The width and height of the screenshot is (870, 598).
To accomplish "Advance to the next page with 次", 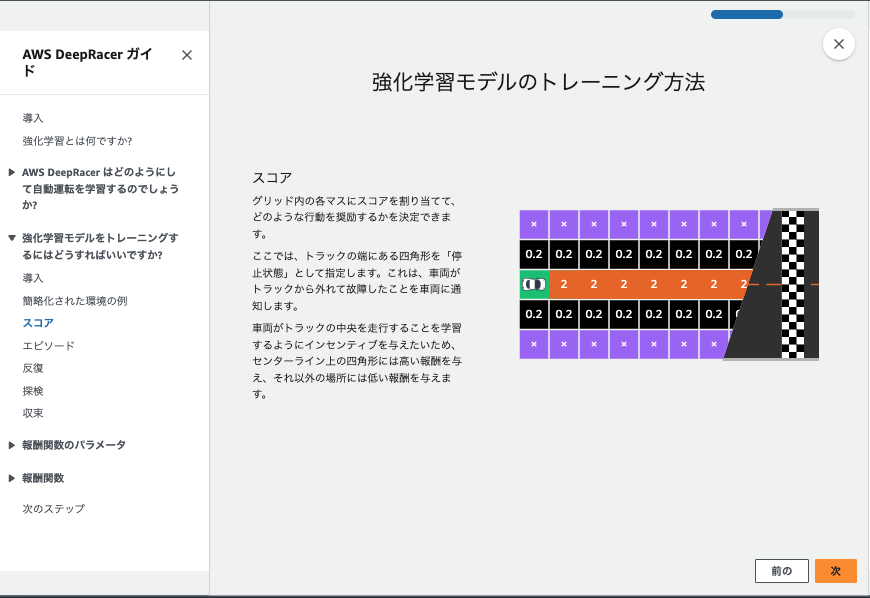I will pyautogui.click(x=835, y=570).
